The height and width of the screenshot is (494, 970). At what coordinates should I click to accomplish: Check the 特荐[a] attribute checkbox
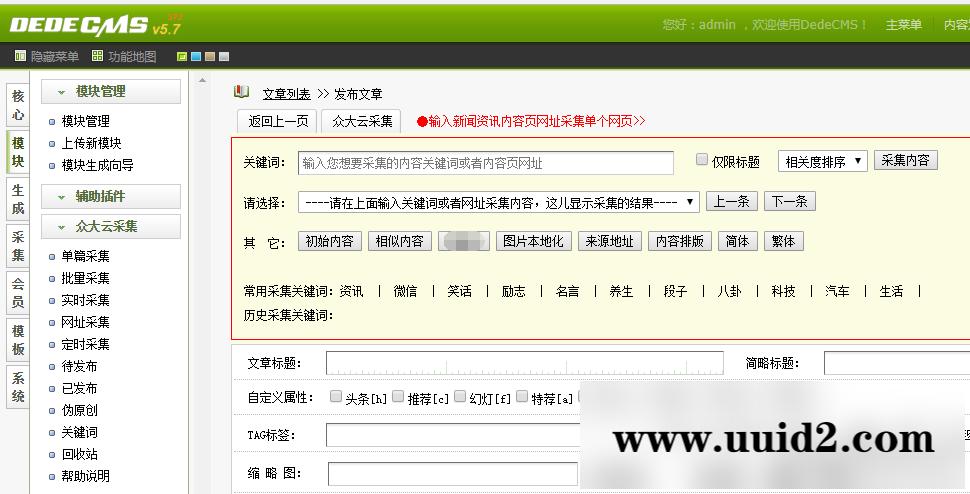click(x=521, y=396)
